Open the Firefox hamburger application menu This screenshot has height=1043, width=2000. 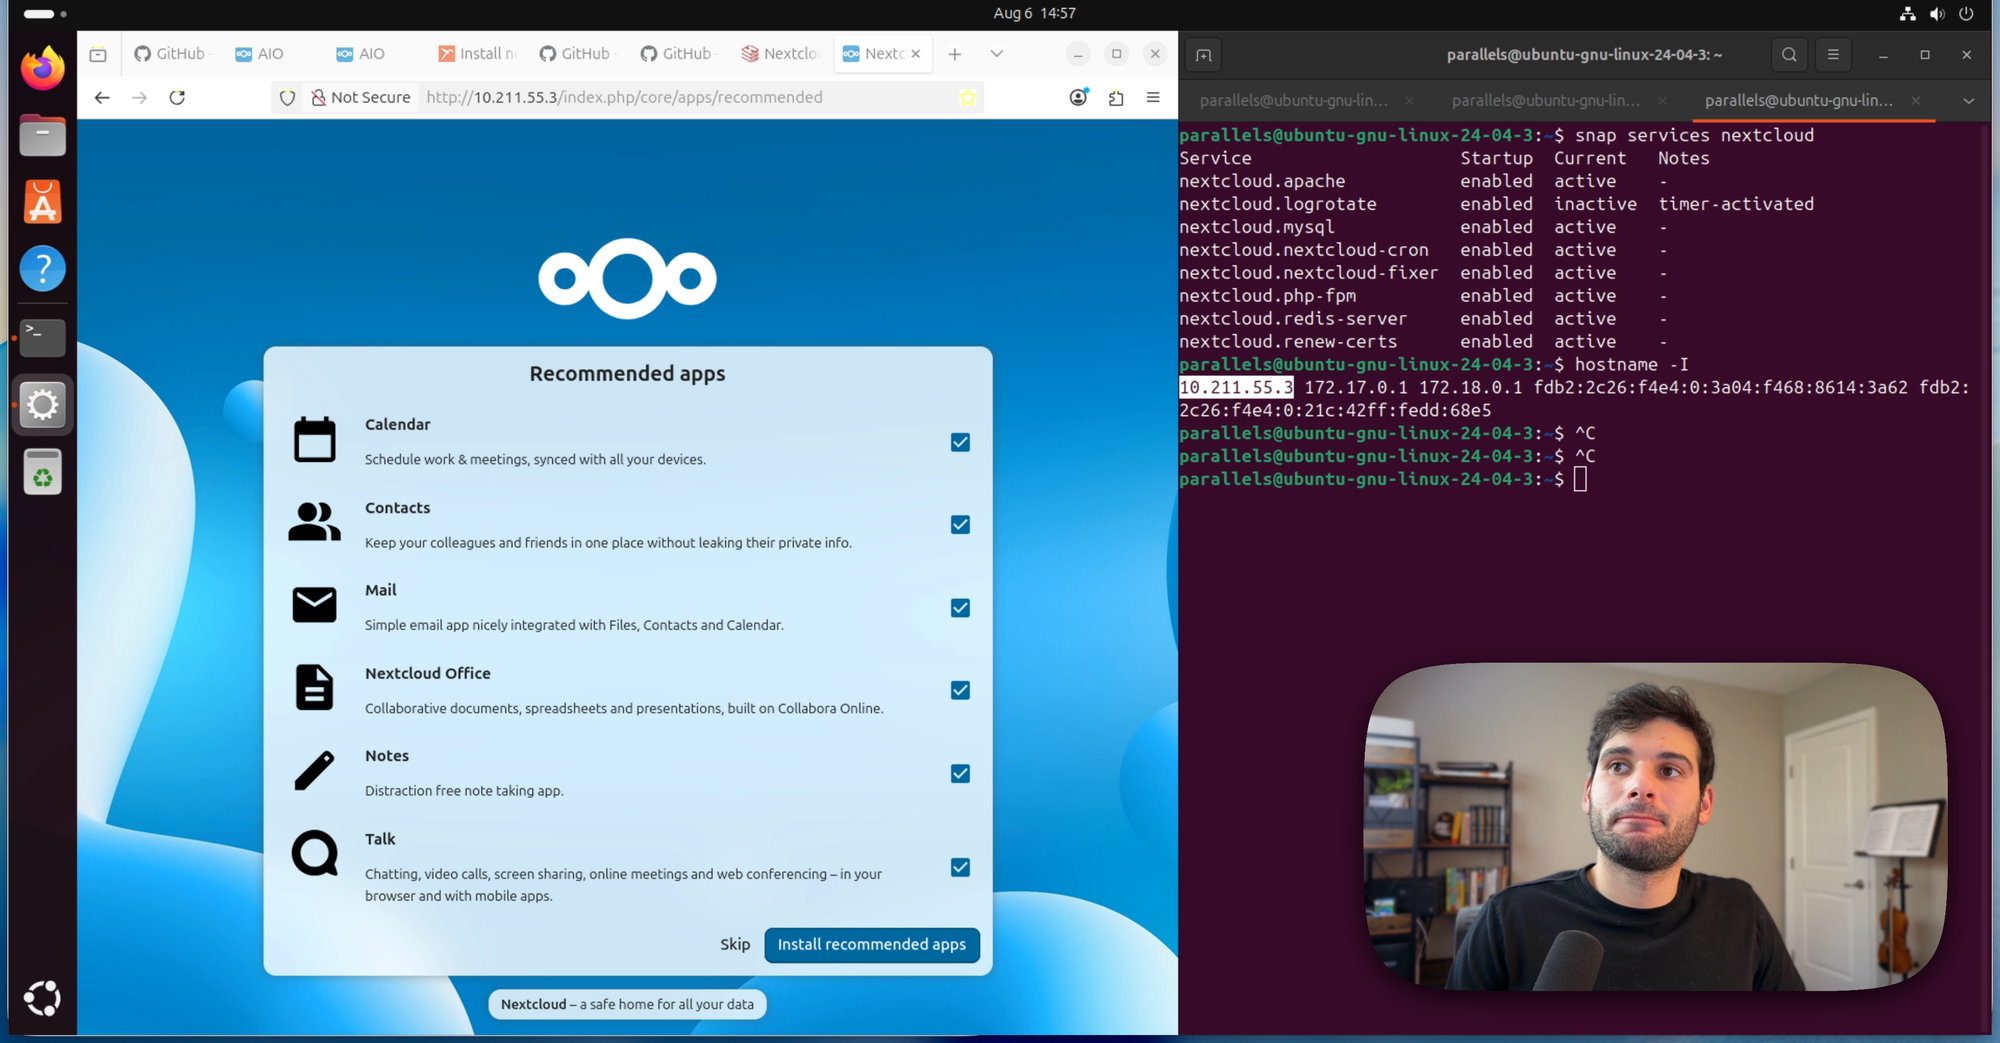(x=1153, y=97)
